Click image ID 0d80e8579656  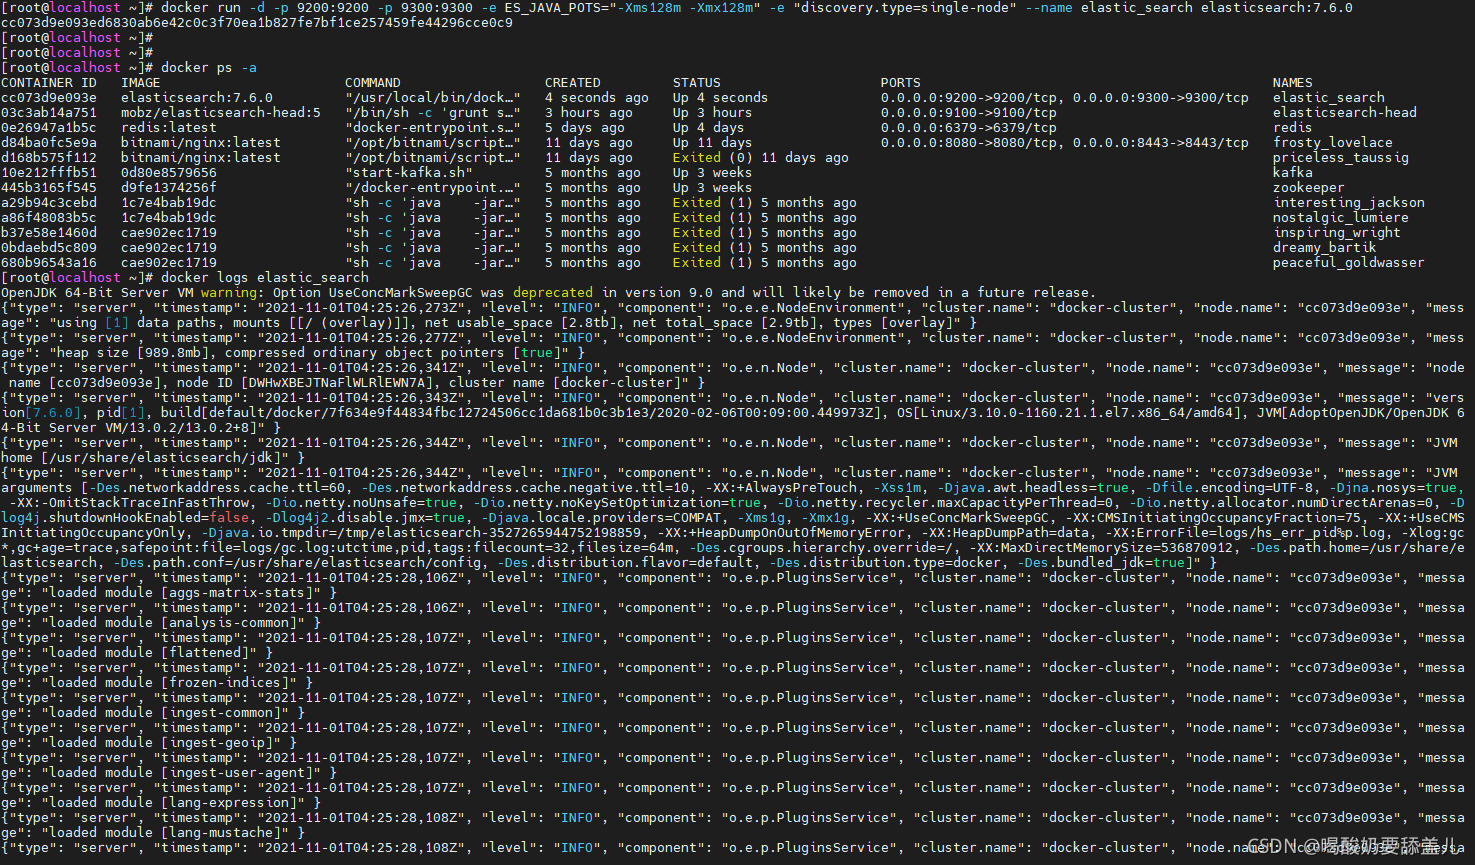pos(169,173)
